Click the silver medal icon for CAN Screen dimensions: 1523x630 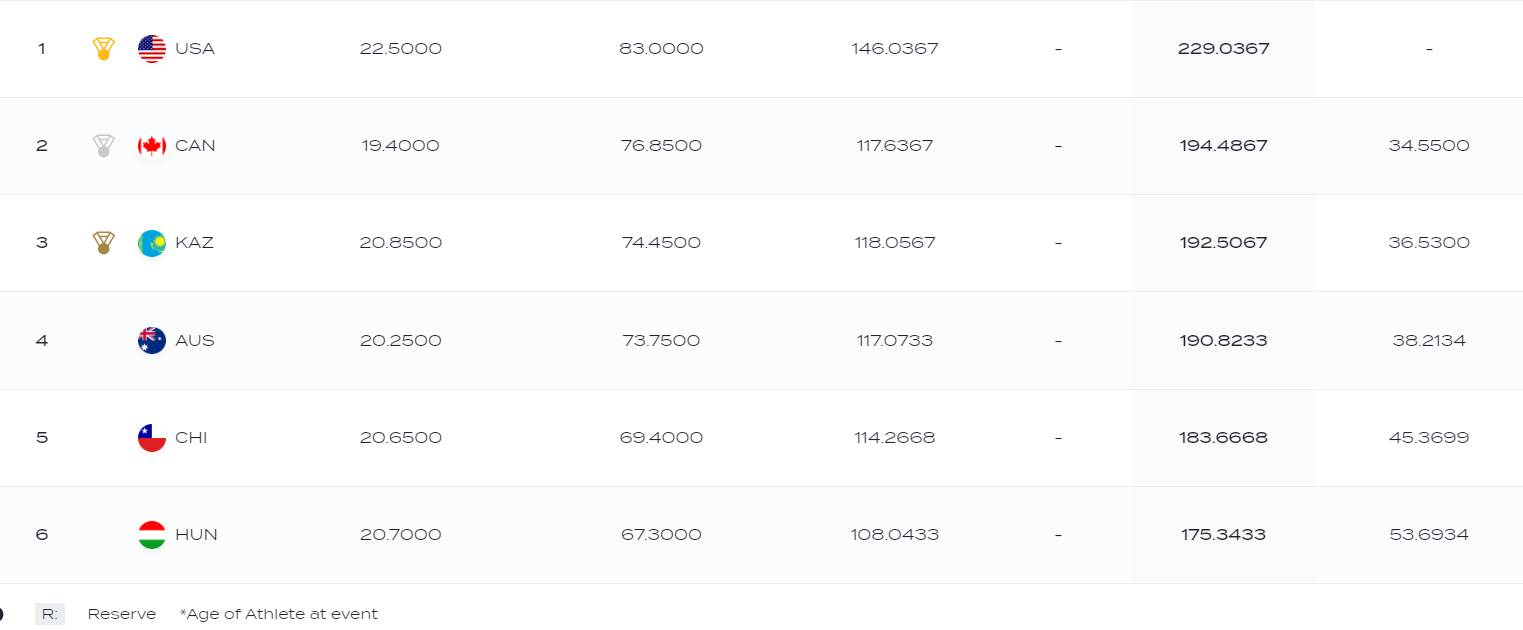(x=103, y=146)
